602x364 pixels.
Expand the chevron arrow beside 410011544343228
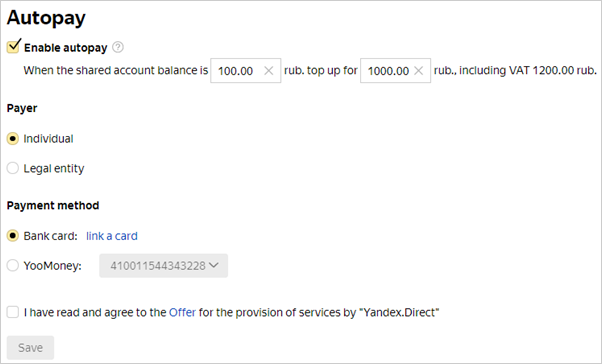click(214, 265)
